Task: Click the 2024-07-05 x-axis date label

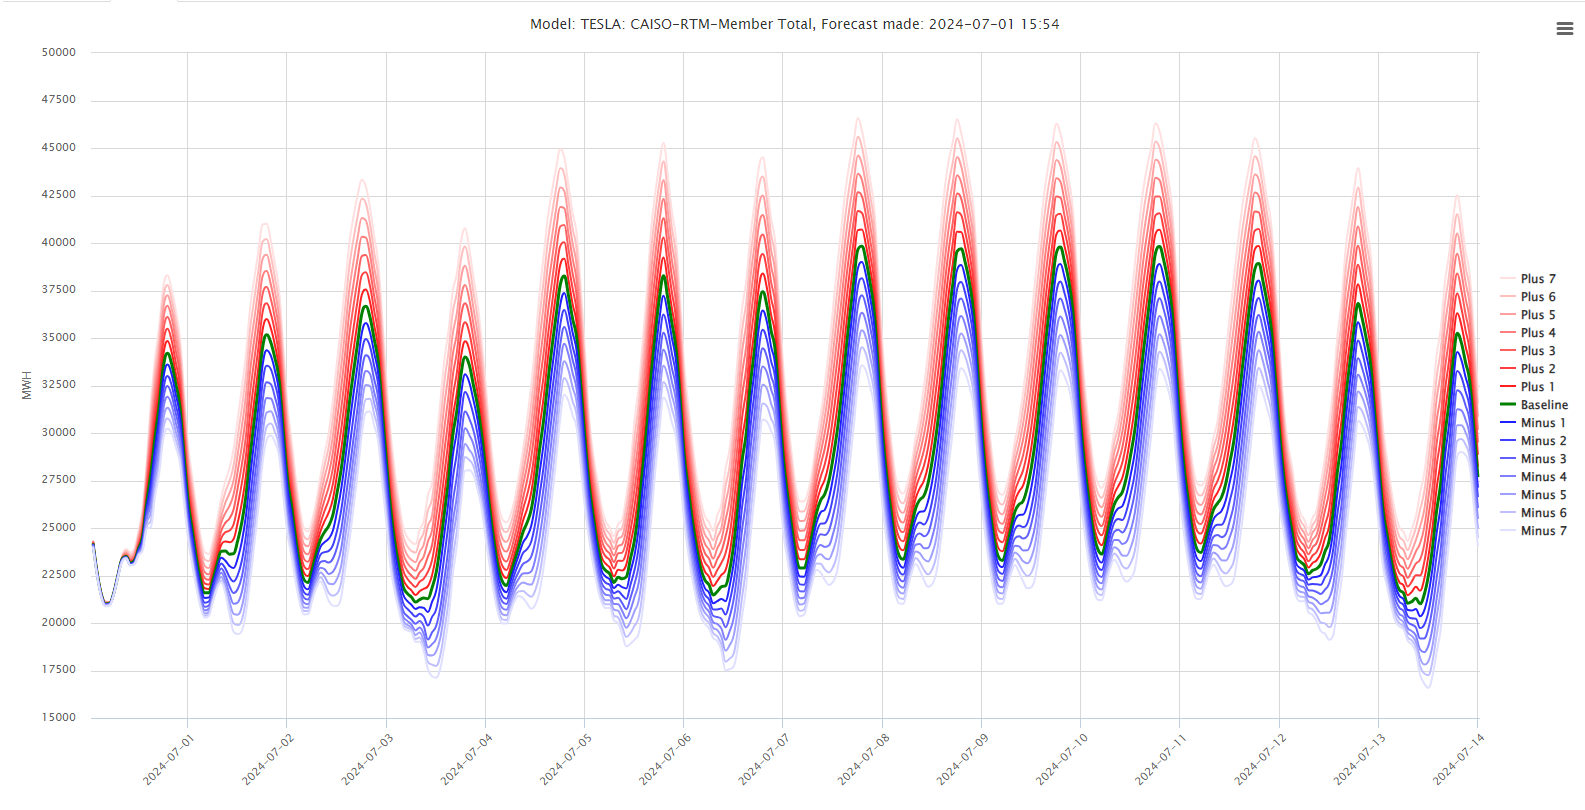Action: [x=566, y=759]
